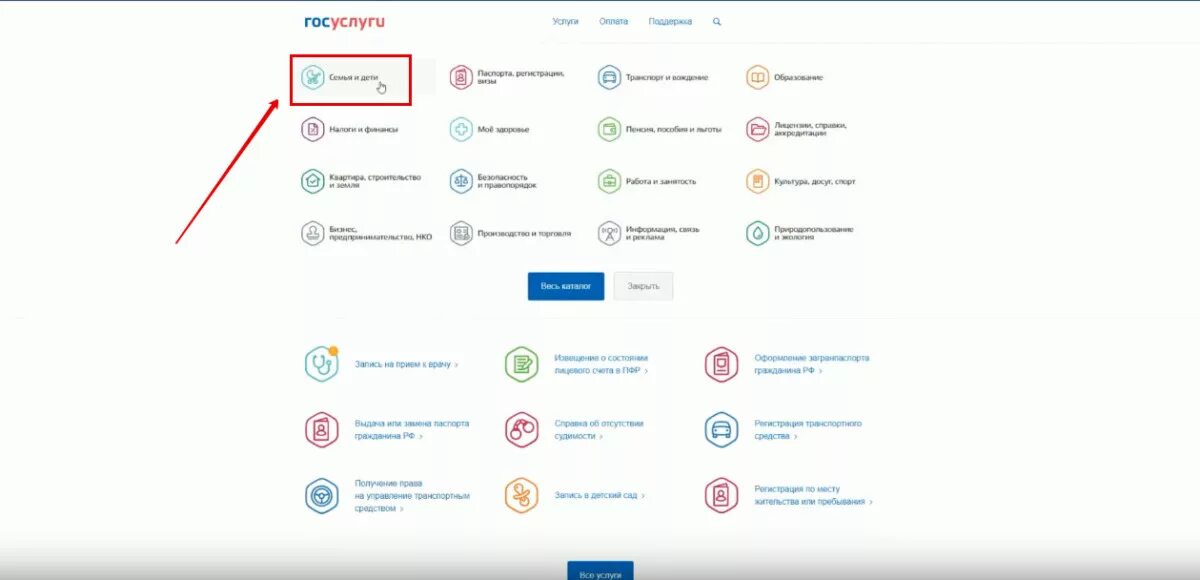Click the Лицензии, справки, аккредитации folder icon
The height and width of the screenshot is (580, 1200).
(x=757, y=129)
